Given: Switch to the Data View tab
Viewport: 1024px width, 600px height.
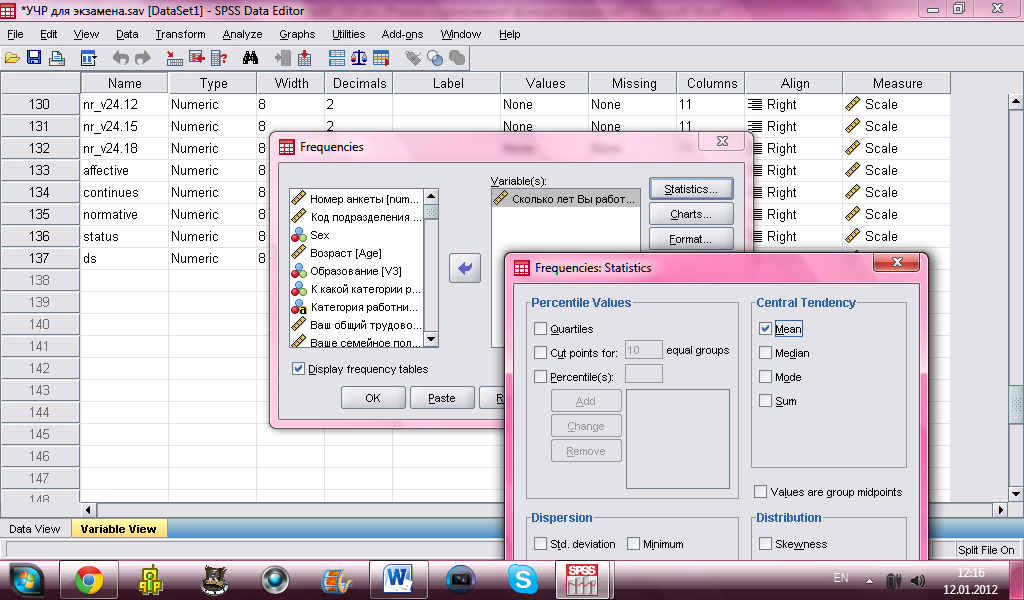Looking at the screenshot, I should (x=35, y=529).
